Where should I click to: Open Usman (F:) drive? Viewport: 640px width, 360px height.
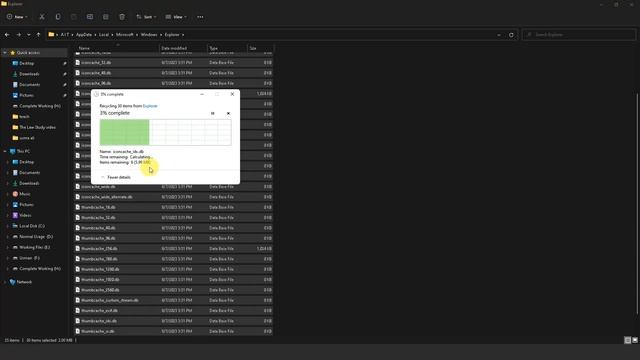pyautogui.click(x=29, y=258)
